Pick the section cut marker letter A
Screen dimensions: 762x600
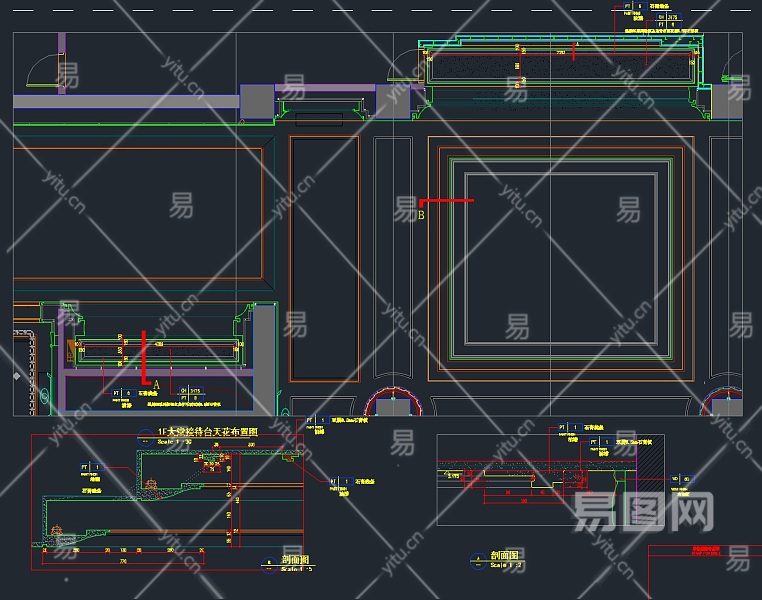[156, 385]
